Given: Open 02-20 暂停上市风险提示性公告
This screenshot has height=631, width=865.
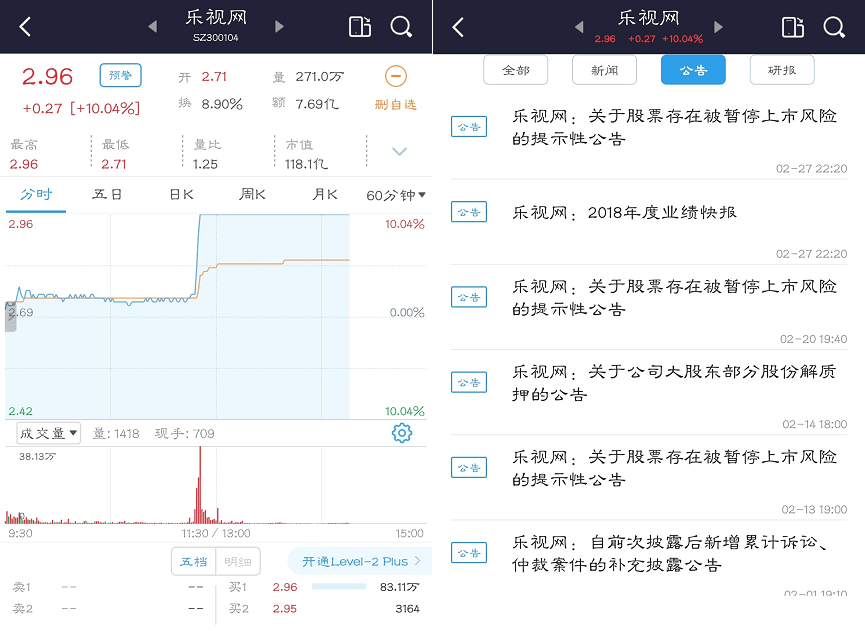Looking at the screenshot, I should (649, 307).
